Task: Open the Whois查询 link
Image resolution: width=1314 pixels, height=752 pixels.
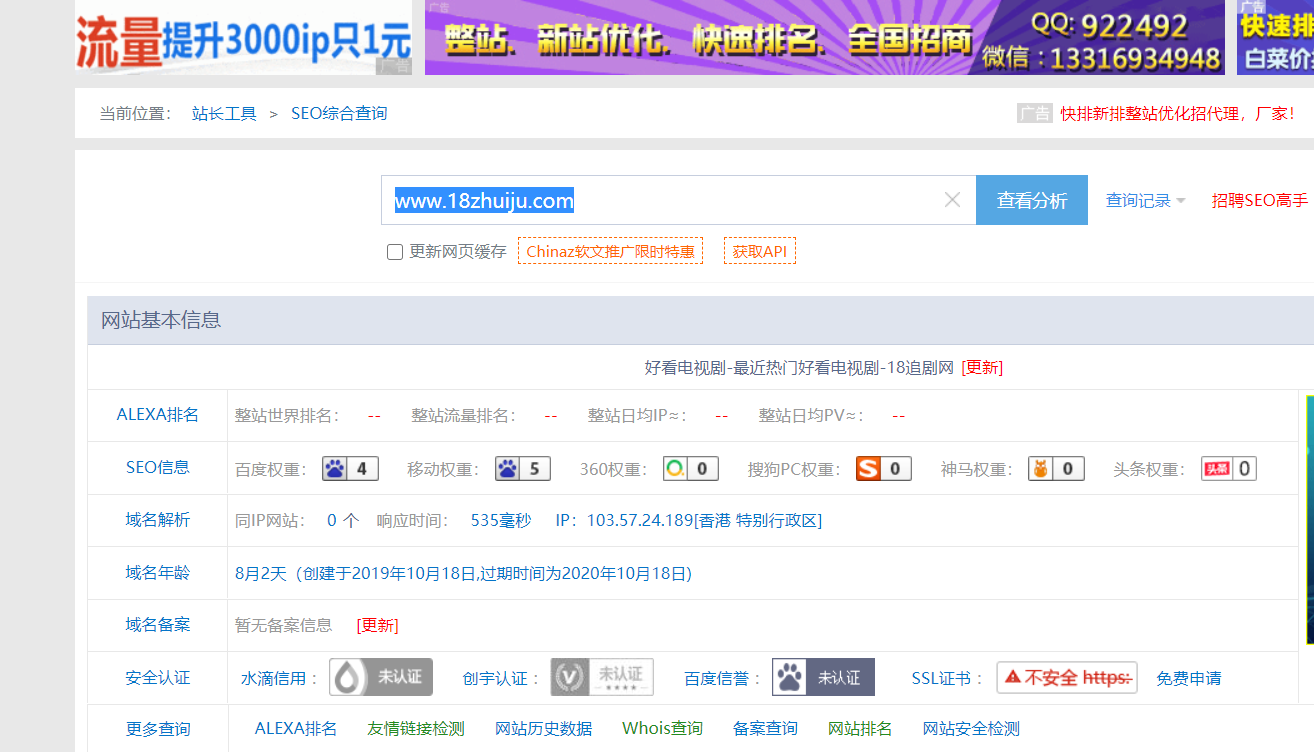Action: 662,728
